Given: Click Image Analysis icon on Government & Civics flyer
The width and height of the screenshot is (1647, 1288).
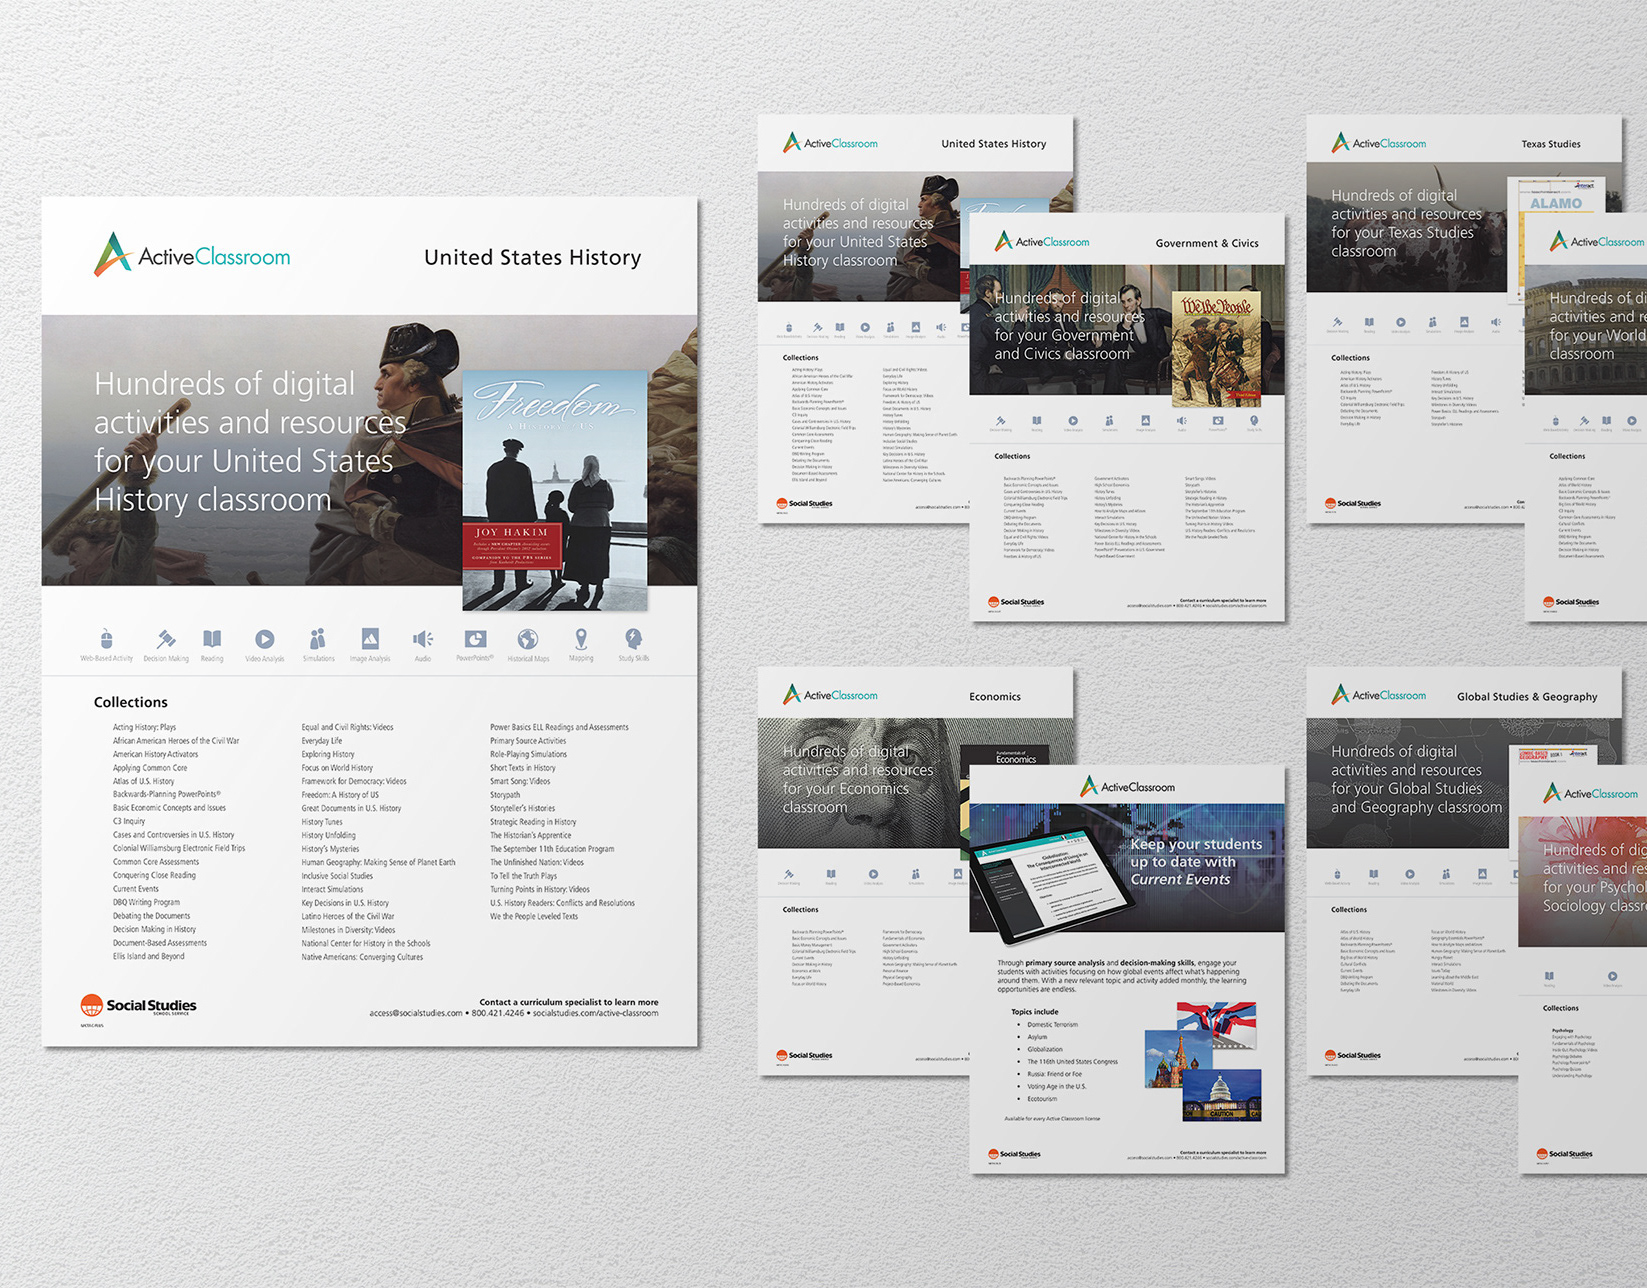Looking at the screenshot, I should 1145,421.
